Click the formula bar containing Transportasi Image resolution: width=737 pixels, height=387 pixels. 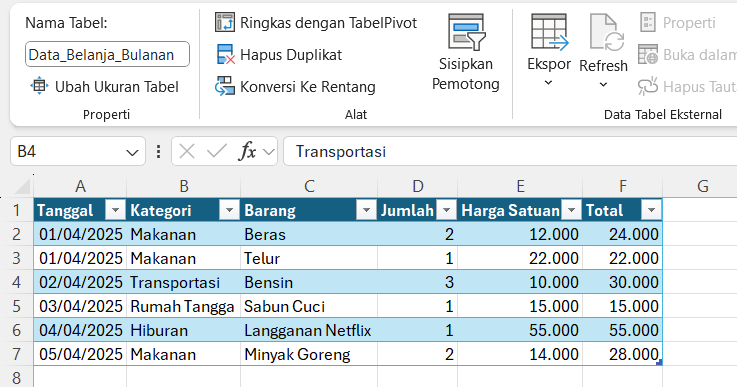coord(510,151)
